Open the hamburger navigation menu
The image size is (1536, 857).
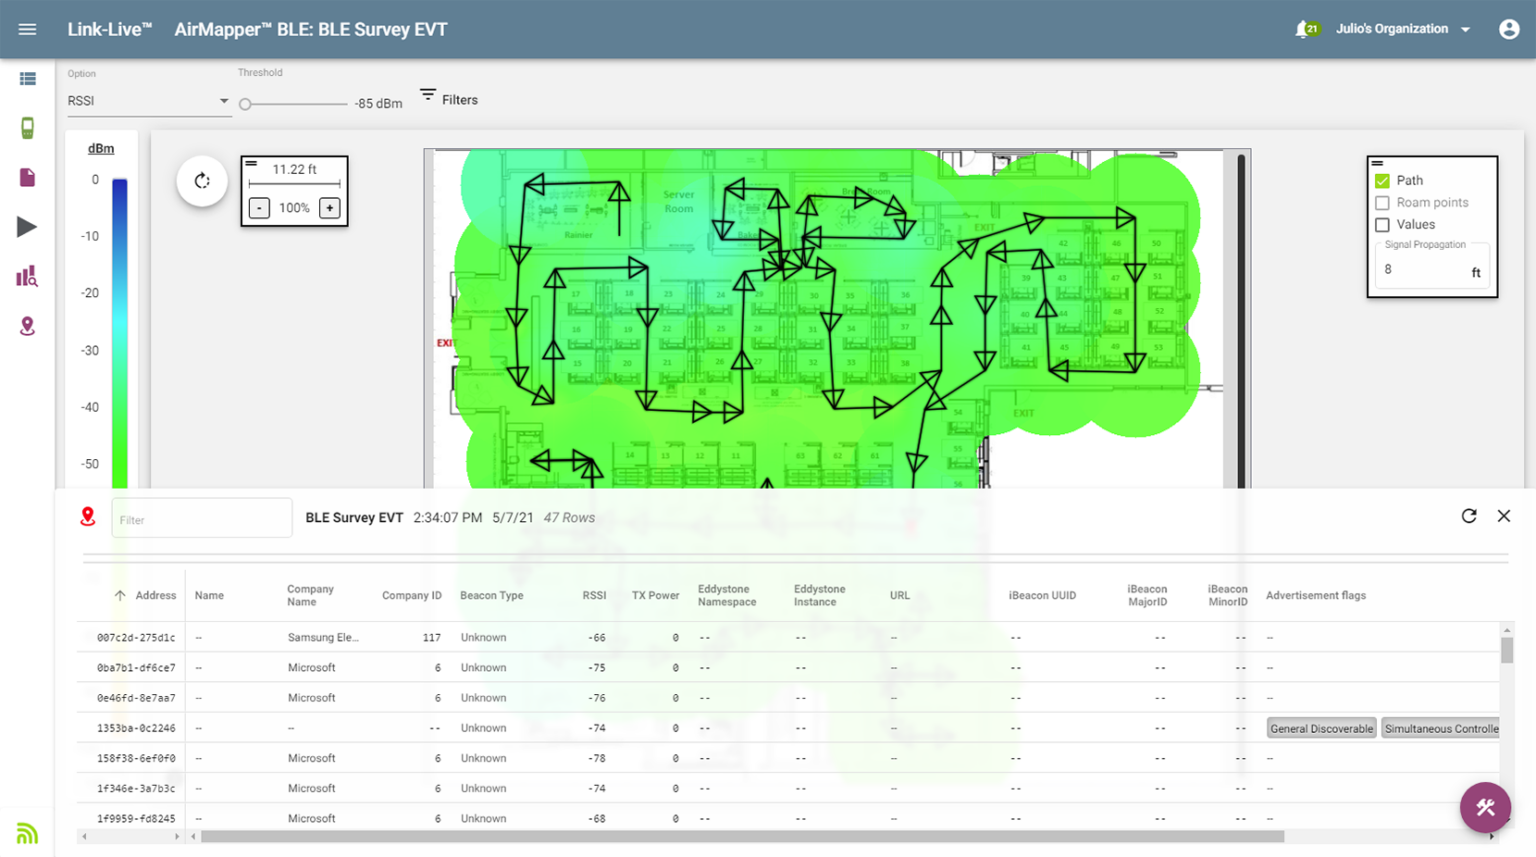[27, 29]
